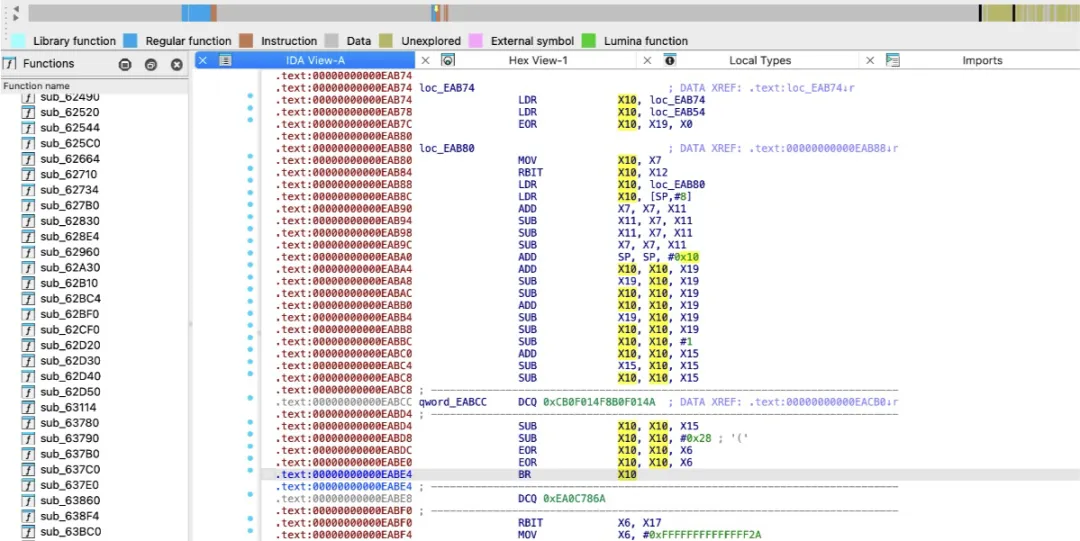Viewport: 1080px width, 541px height.
Task: Click the navigation band left arrow
Action: 15,8
